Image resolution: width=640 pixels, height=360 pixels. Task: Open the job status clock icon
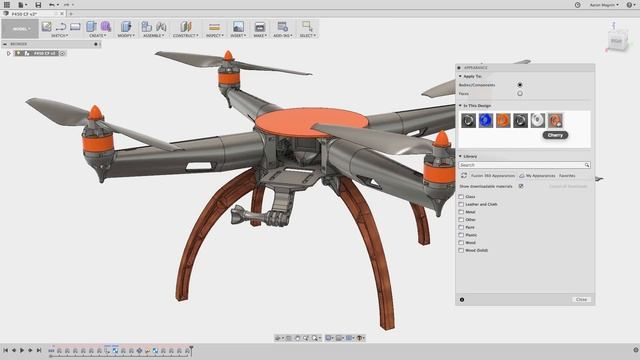click(x=578, y=5)
